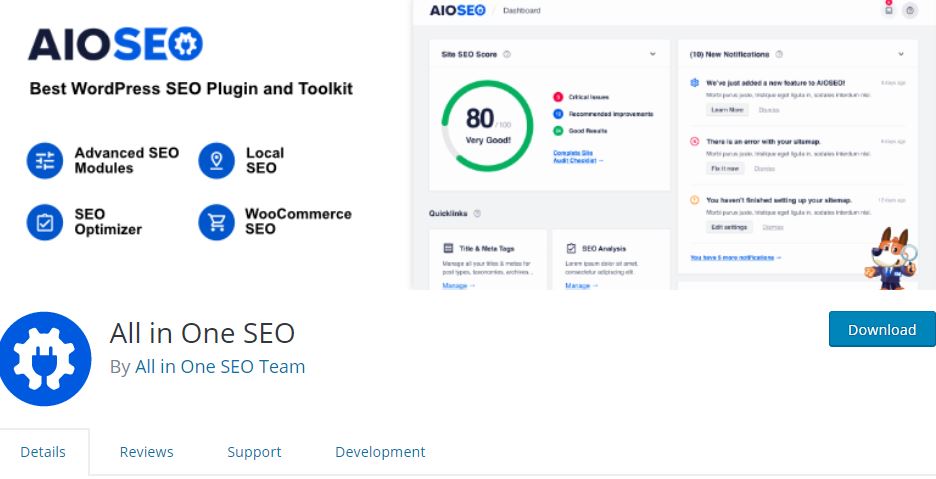
Task: Click the 'Advanced SEO Modules' feature label
Action: (127, 161)
